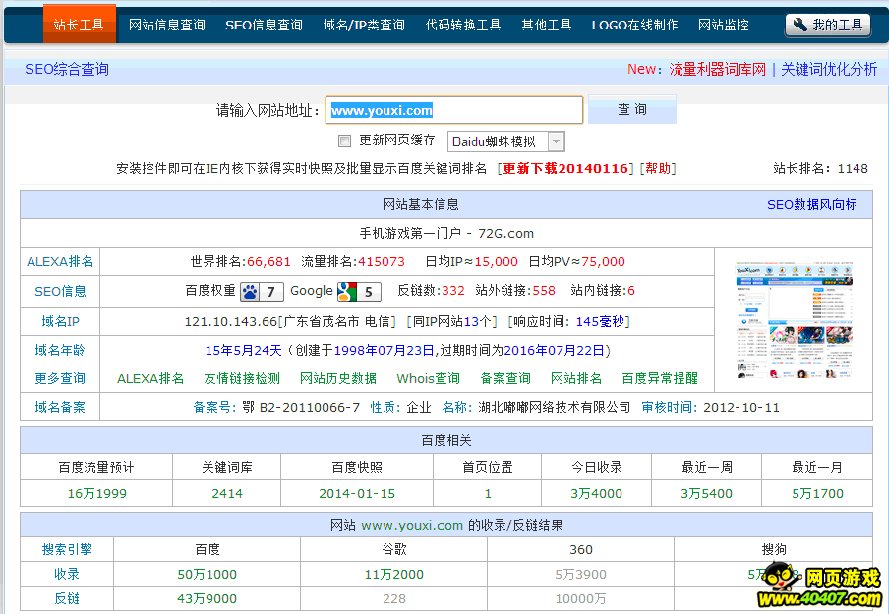Click the 最近一月 value 5万1700
This screenshot has height=614, width=889.
point(818,493)
